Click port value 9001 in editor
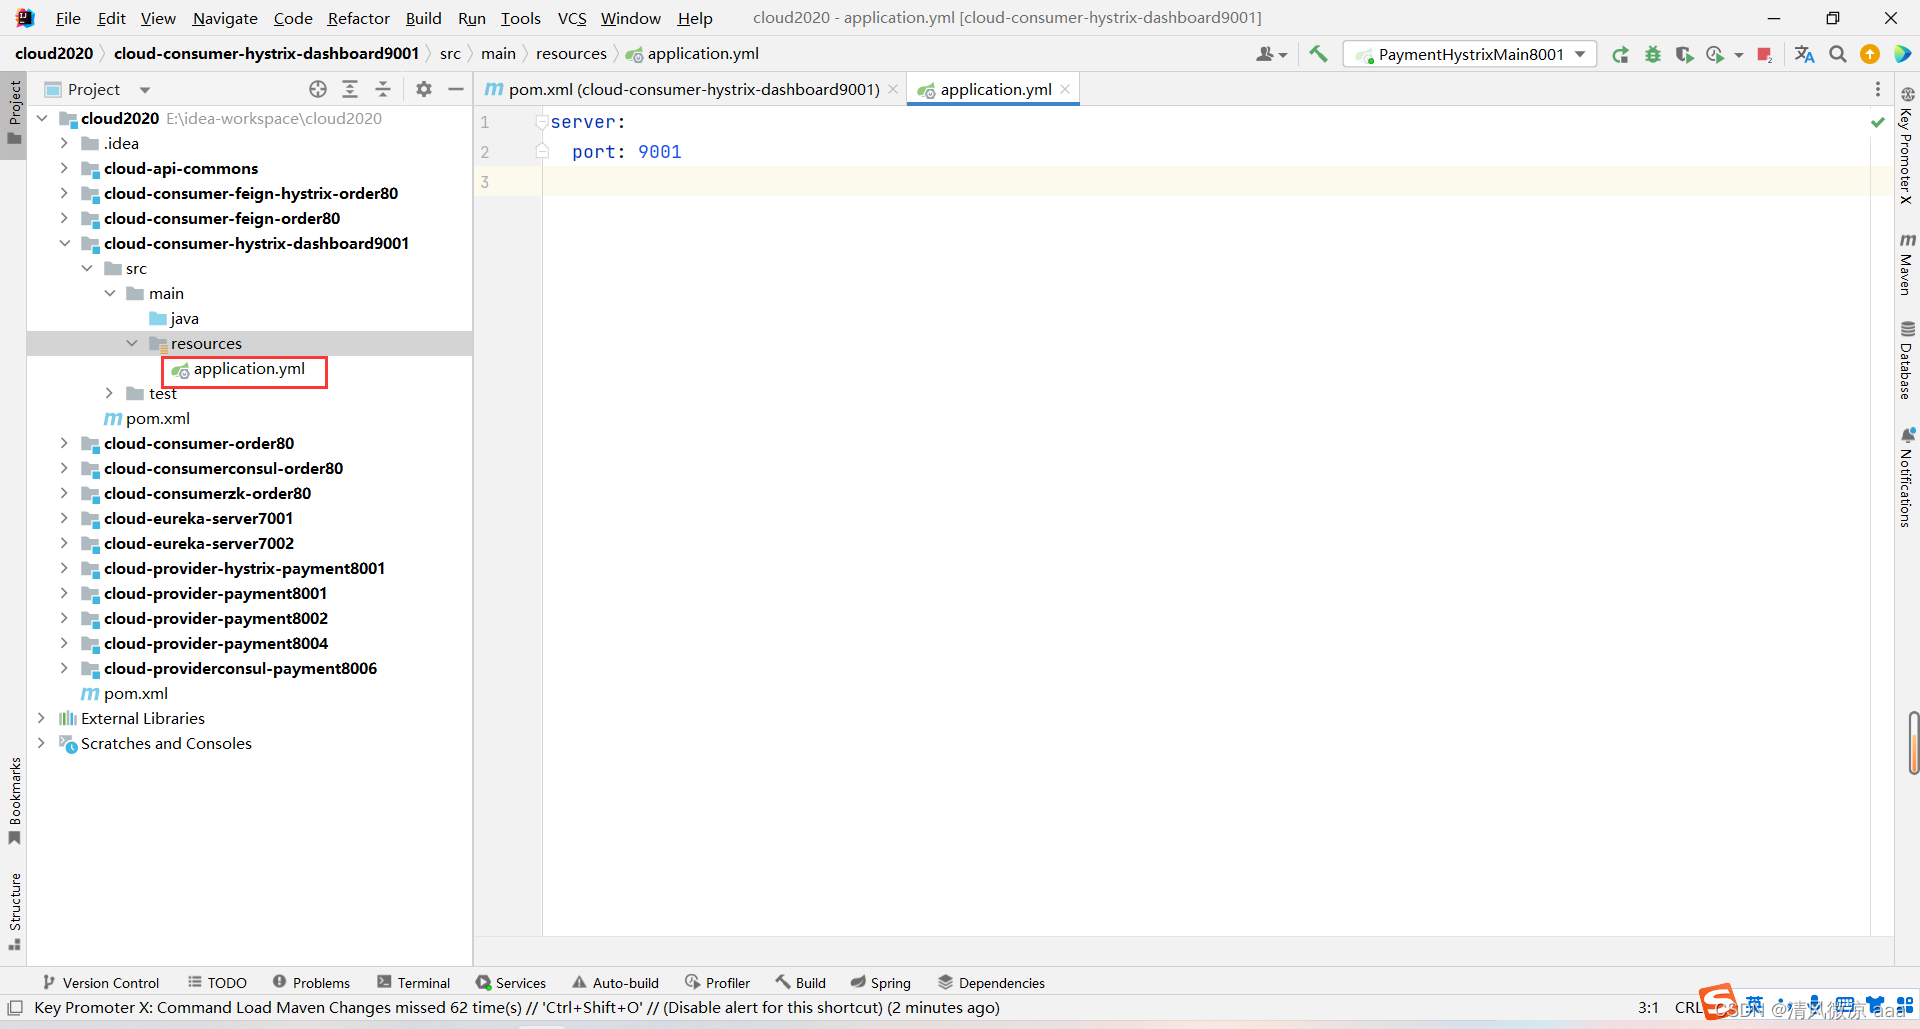Screen dimensions: 1920x1029 click(x=660, y=152)
